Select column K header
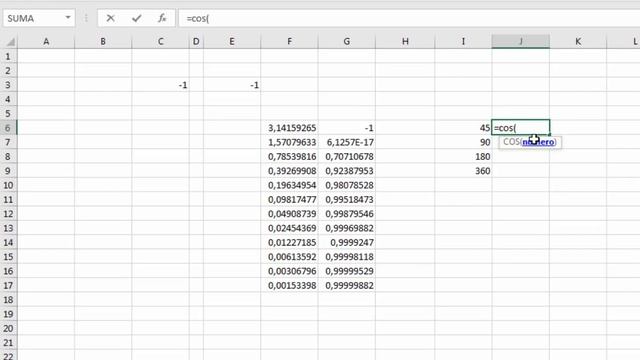This screenshot has height=360, width=640. 578,42
